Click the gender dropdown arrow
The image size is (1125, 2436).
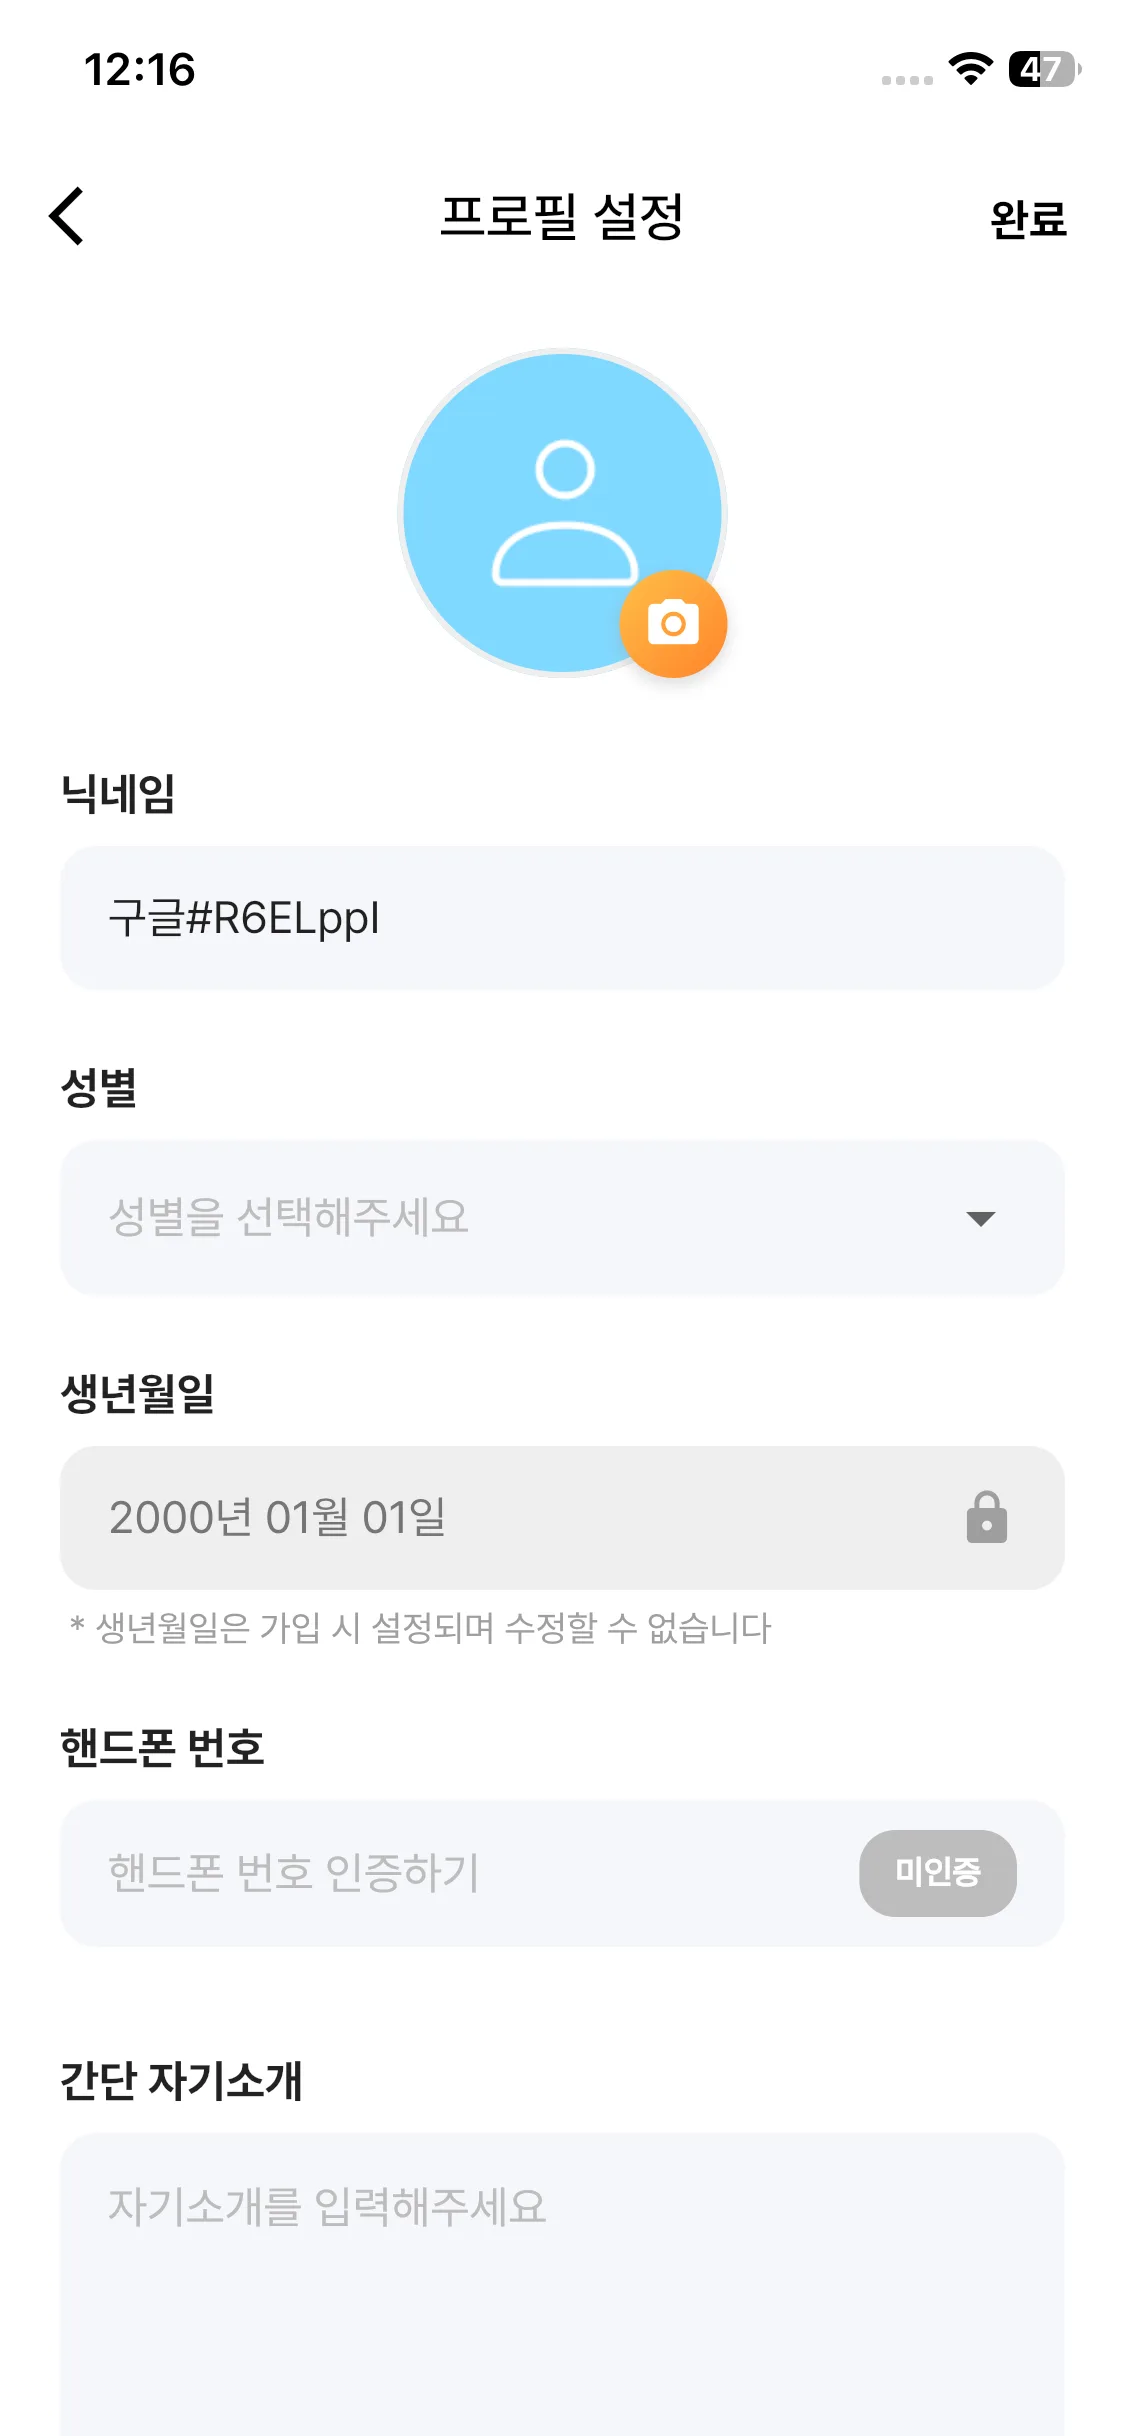click(980, 1218)
